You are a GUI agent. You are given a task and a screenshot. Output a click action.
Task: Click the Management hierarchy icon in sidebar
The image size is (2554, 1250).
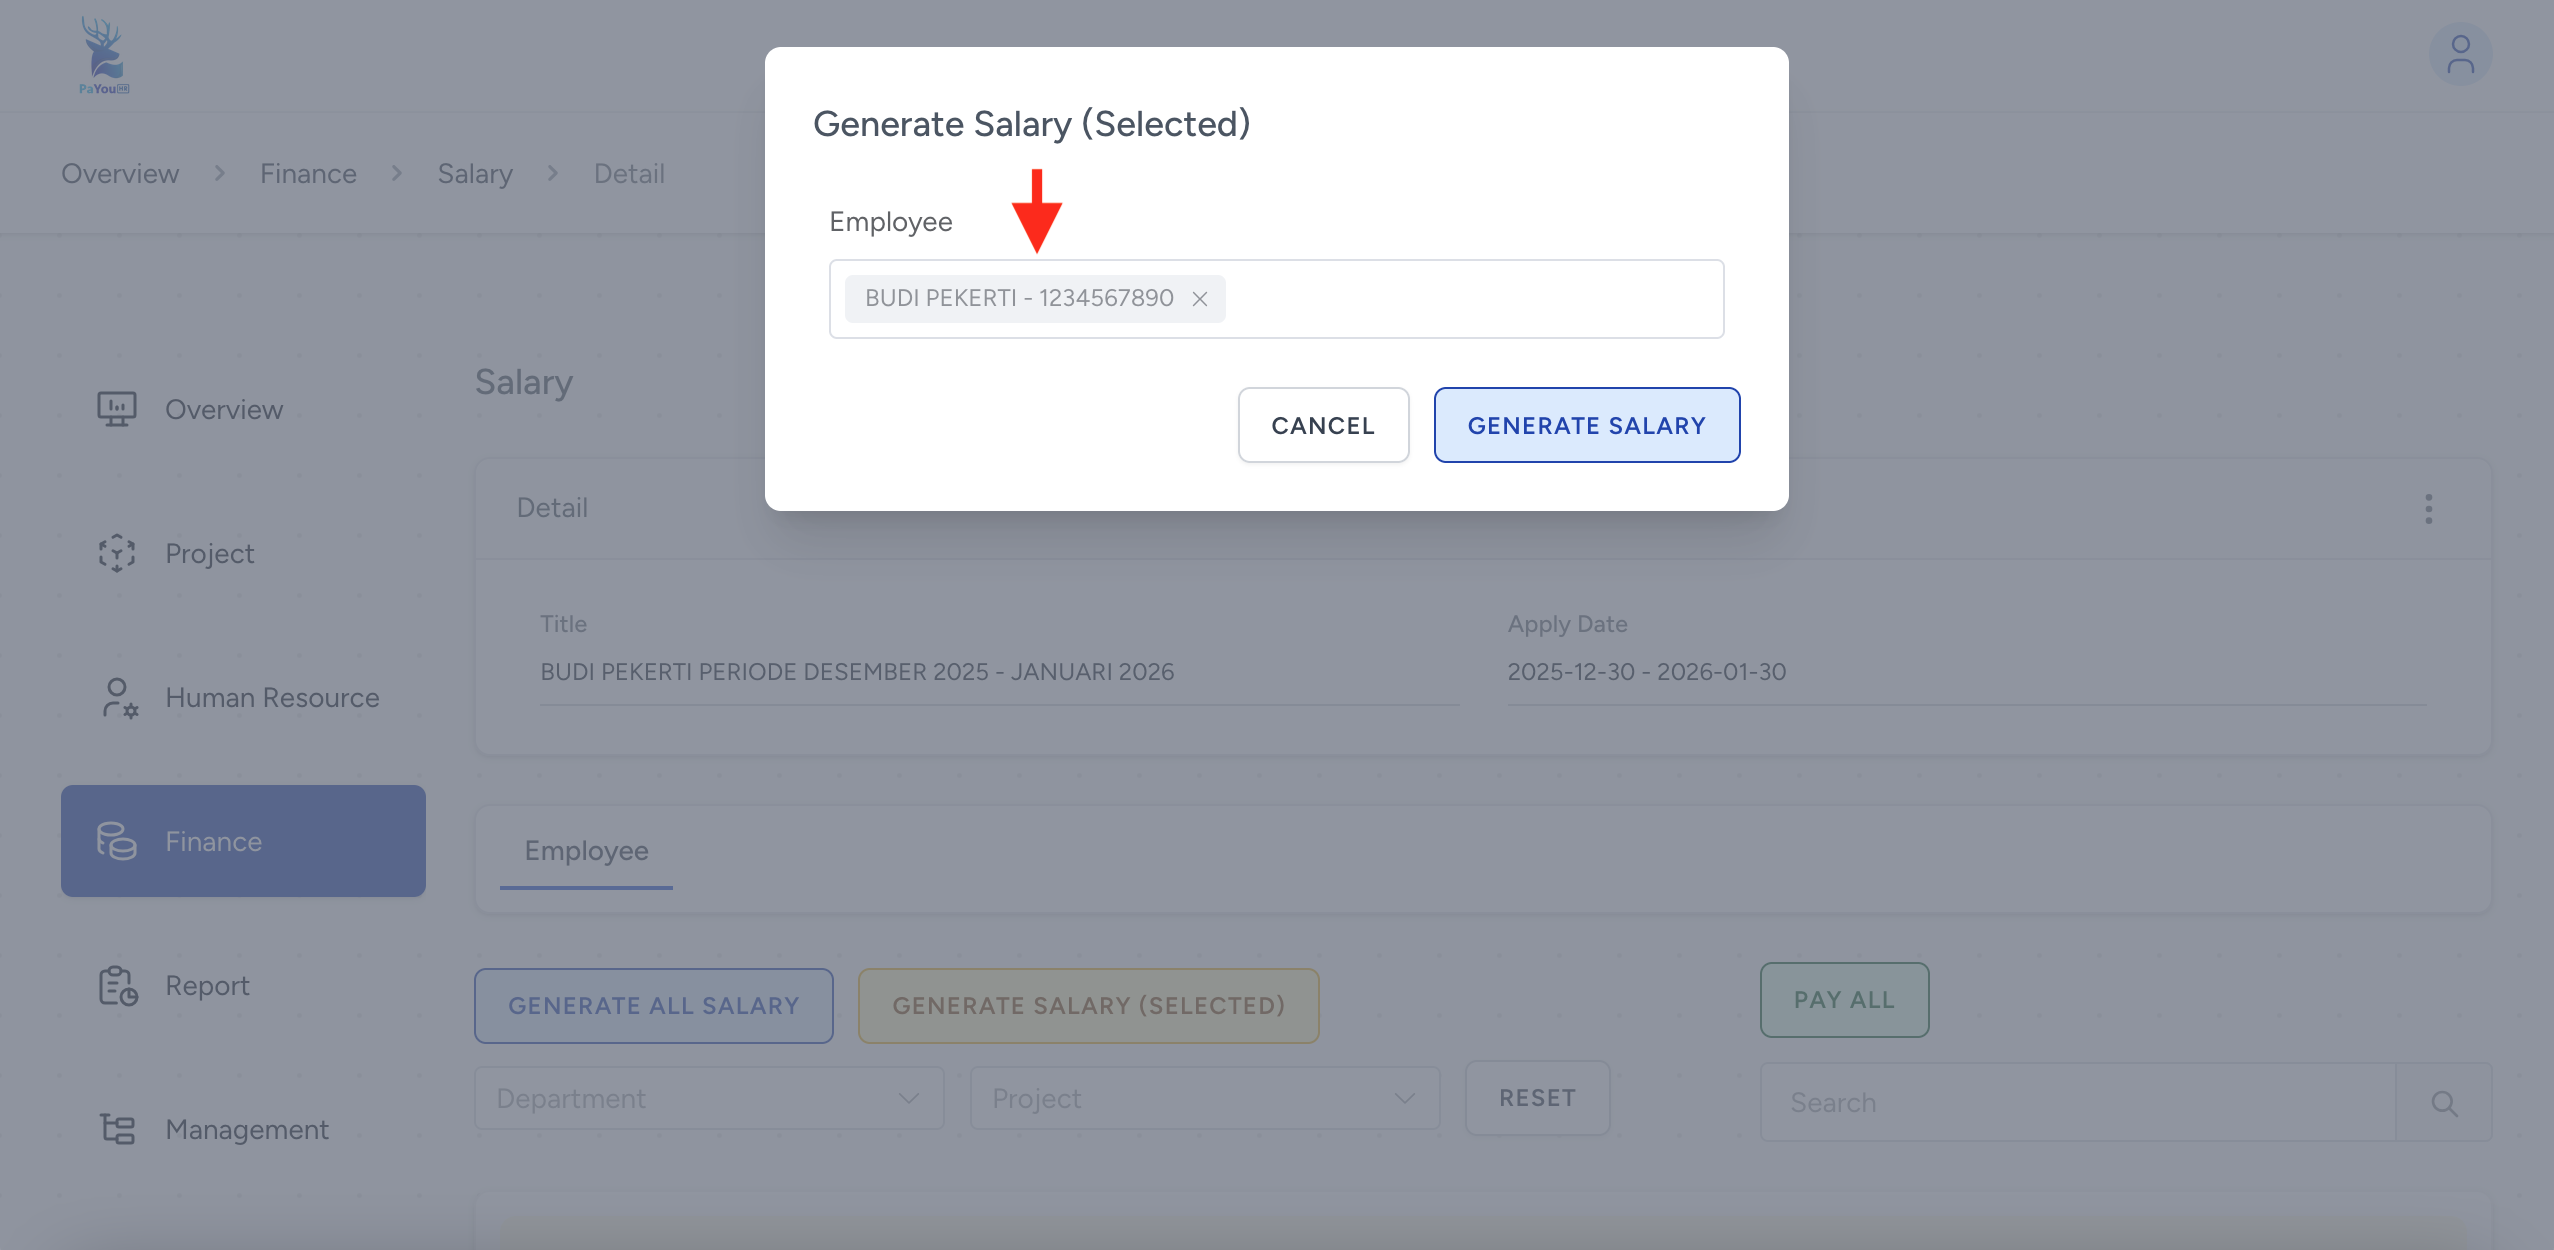(117, 1129)
